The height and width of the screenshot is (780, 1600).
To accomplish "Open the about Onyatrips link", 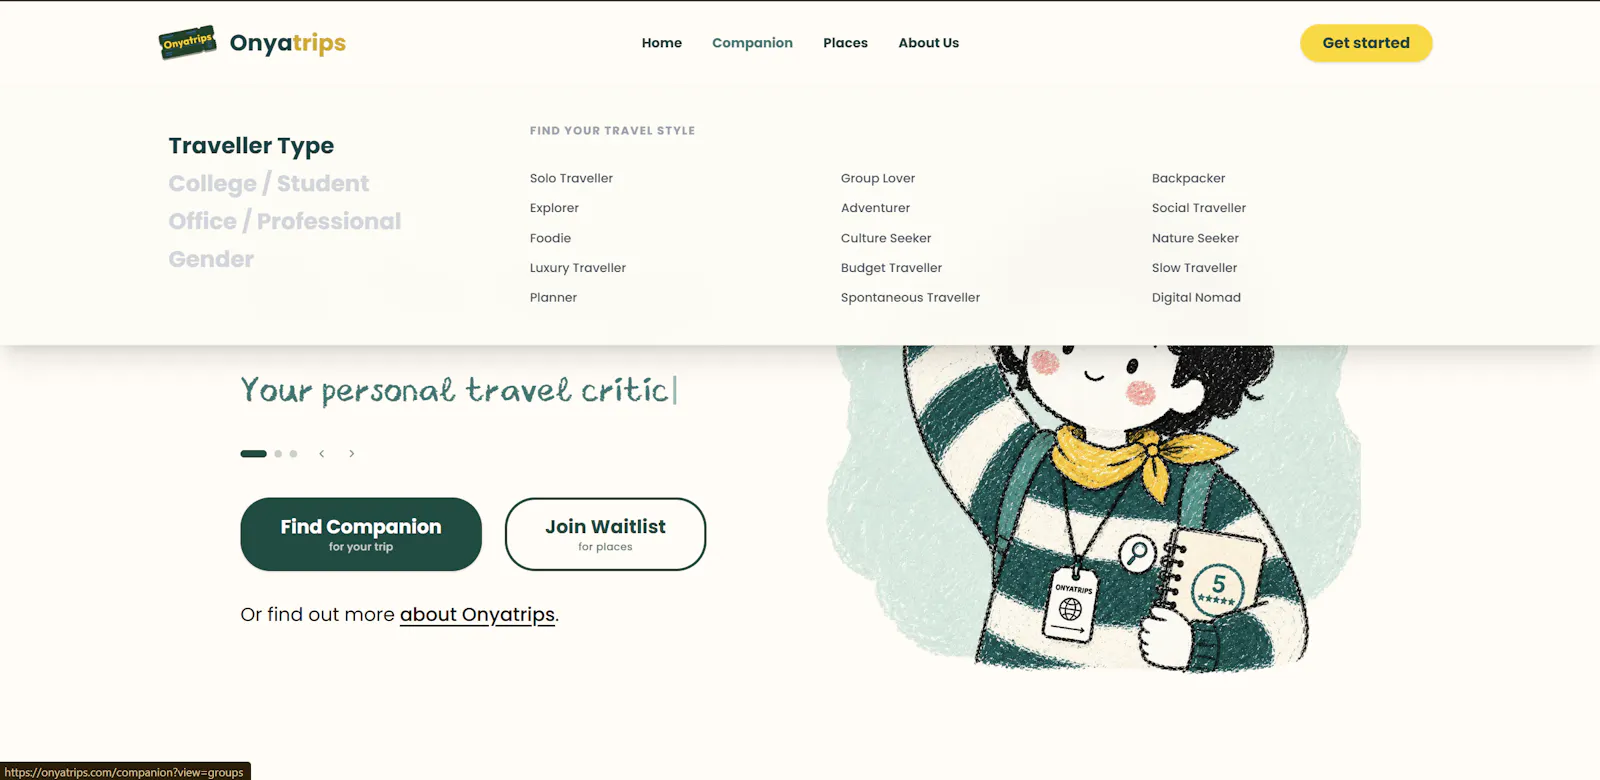I will click(x=477, y=615).
